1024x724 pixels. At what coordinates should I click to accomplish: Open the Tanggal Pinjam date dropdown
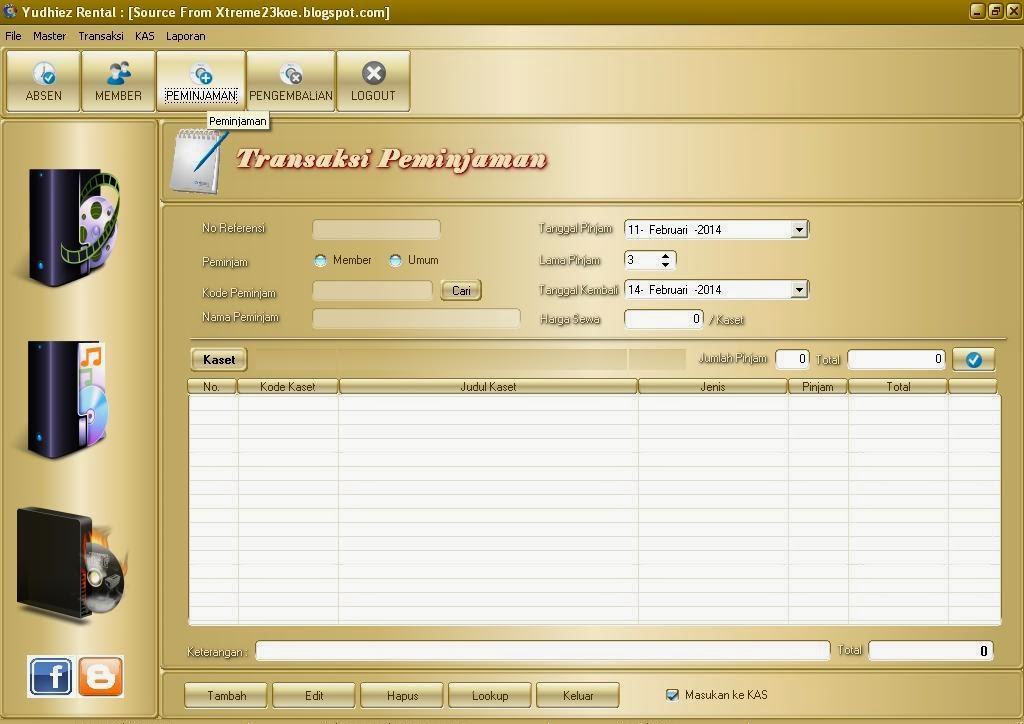pyautogui.click(x=799, y=229)
